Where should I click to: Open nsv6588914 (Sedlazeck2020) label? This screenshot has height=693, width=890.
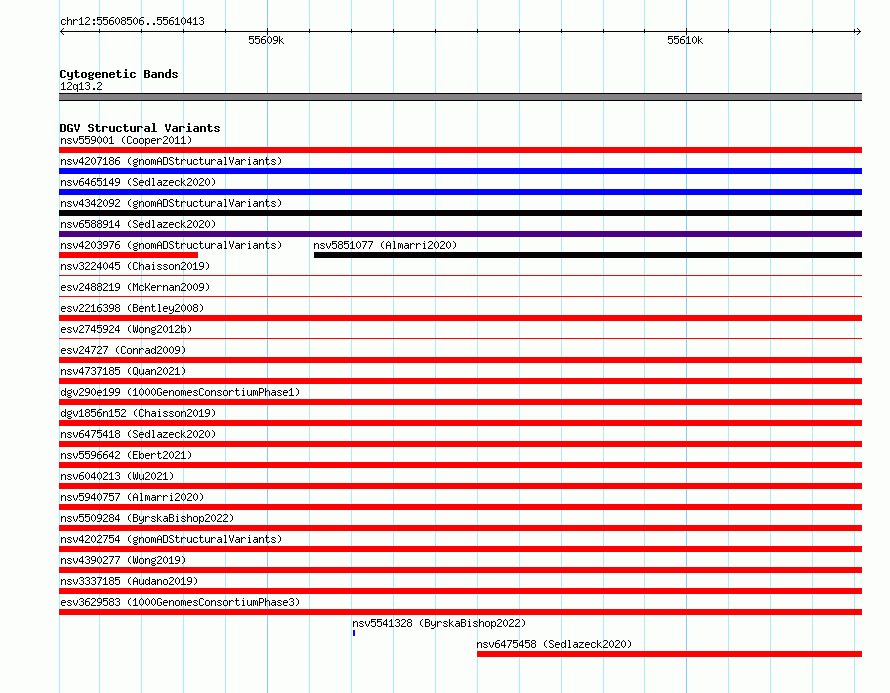(138, 224)
